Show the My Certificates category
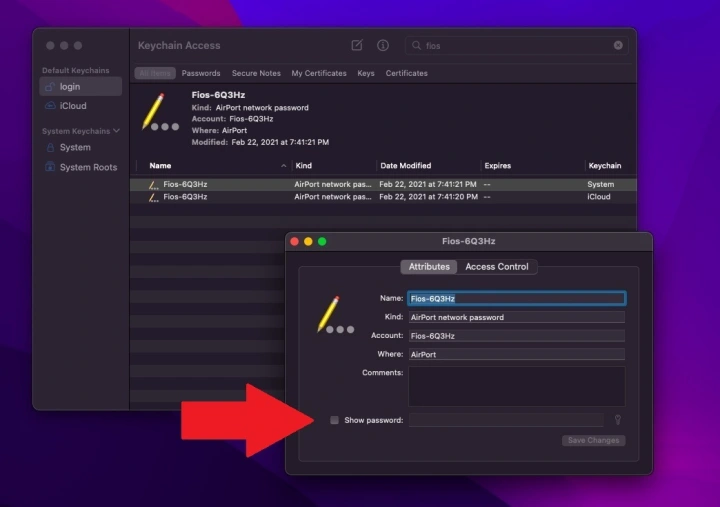This screenshot has width=720, height=507. 319,73
